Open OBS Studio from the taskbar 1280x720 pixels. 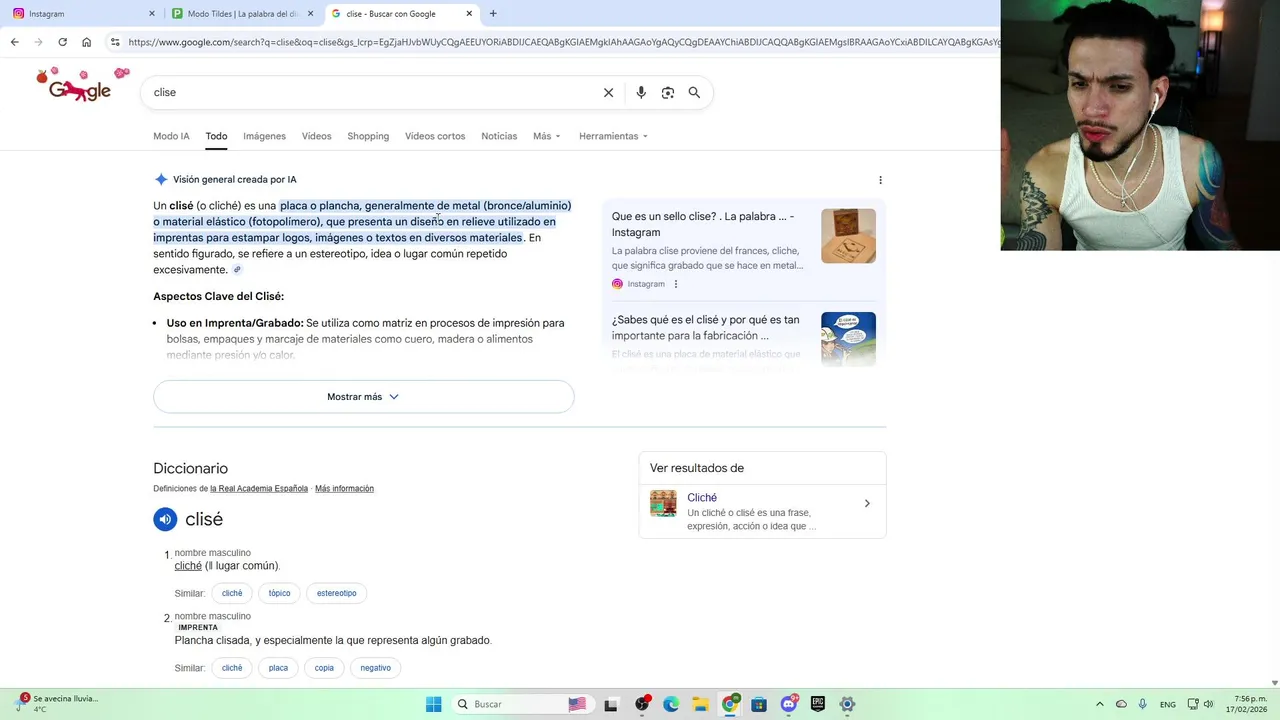coord(642,704)
